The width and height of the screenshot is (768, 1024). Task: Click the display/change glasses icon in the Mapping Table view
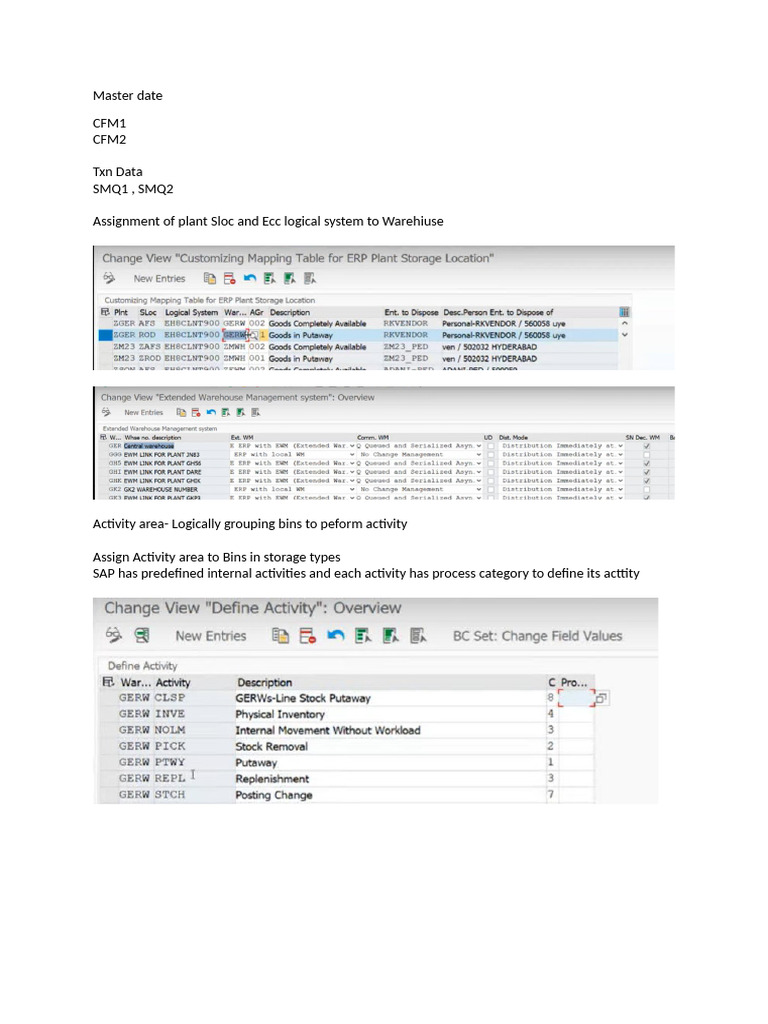point(109,278)
